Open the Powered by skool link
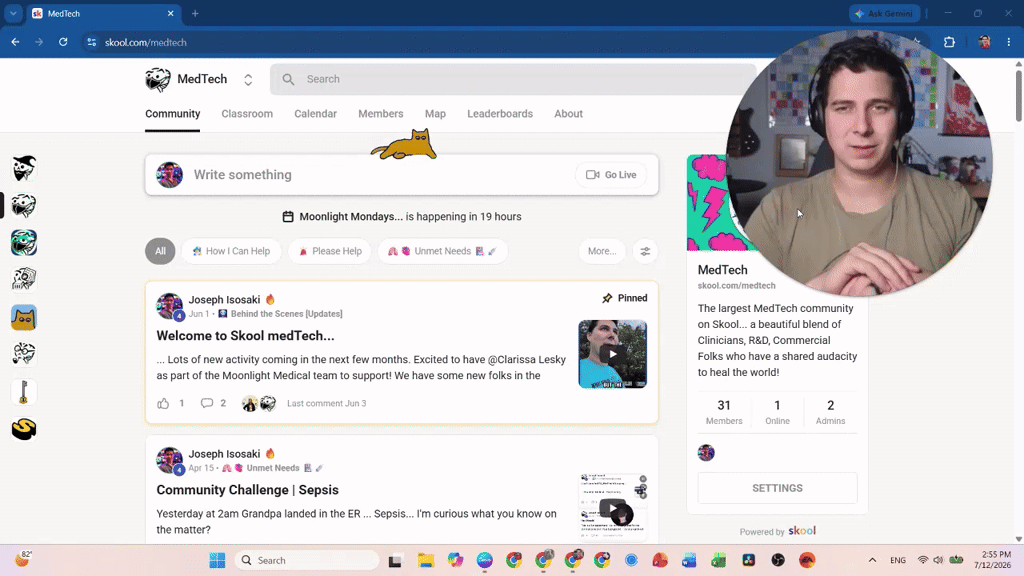 (x=777, y=531)
